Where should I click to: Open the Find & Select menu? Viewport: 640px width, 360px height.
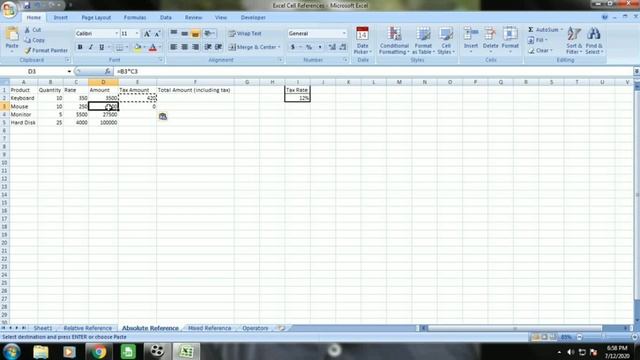click(x=594, y=40)
